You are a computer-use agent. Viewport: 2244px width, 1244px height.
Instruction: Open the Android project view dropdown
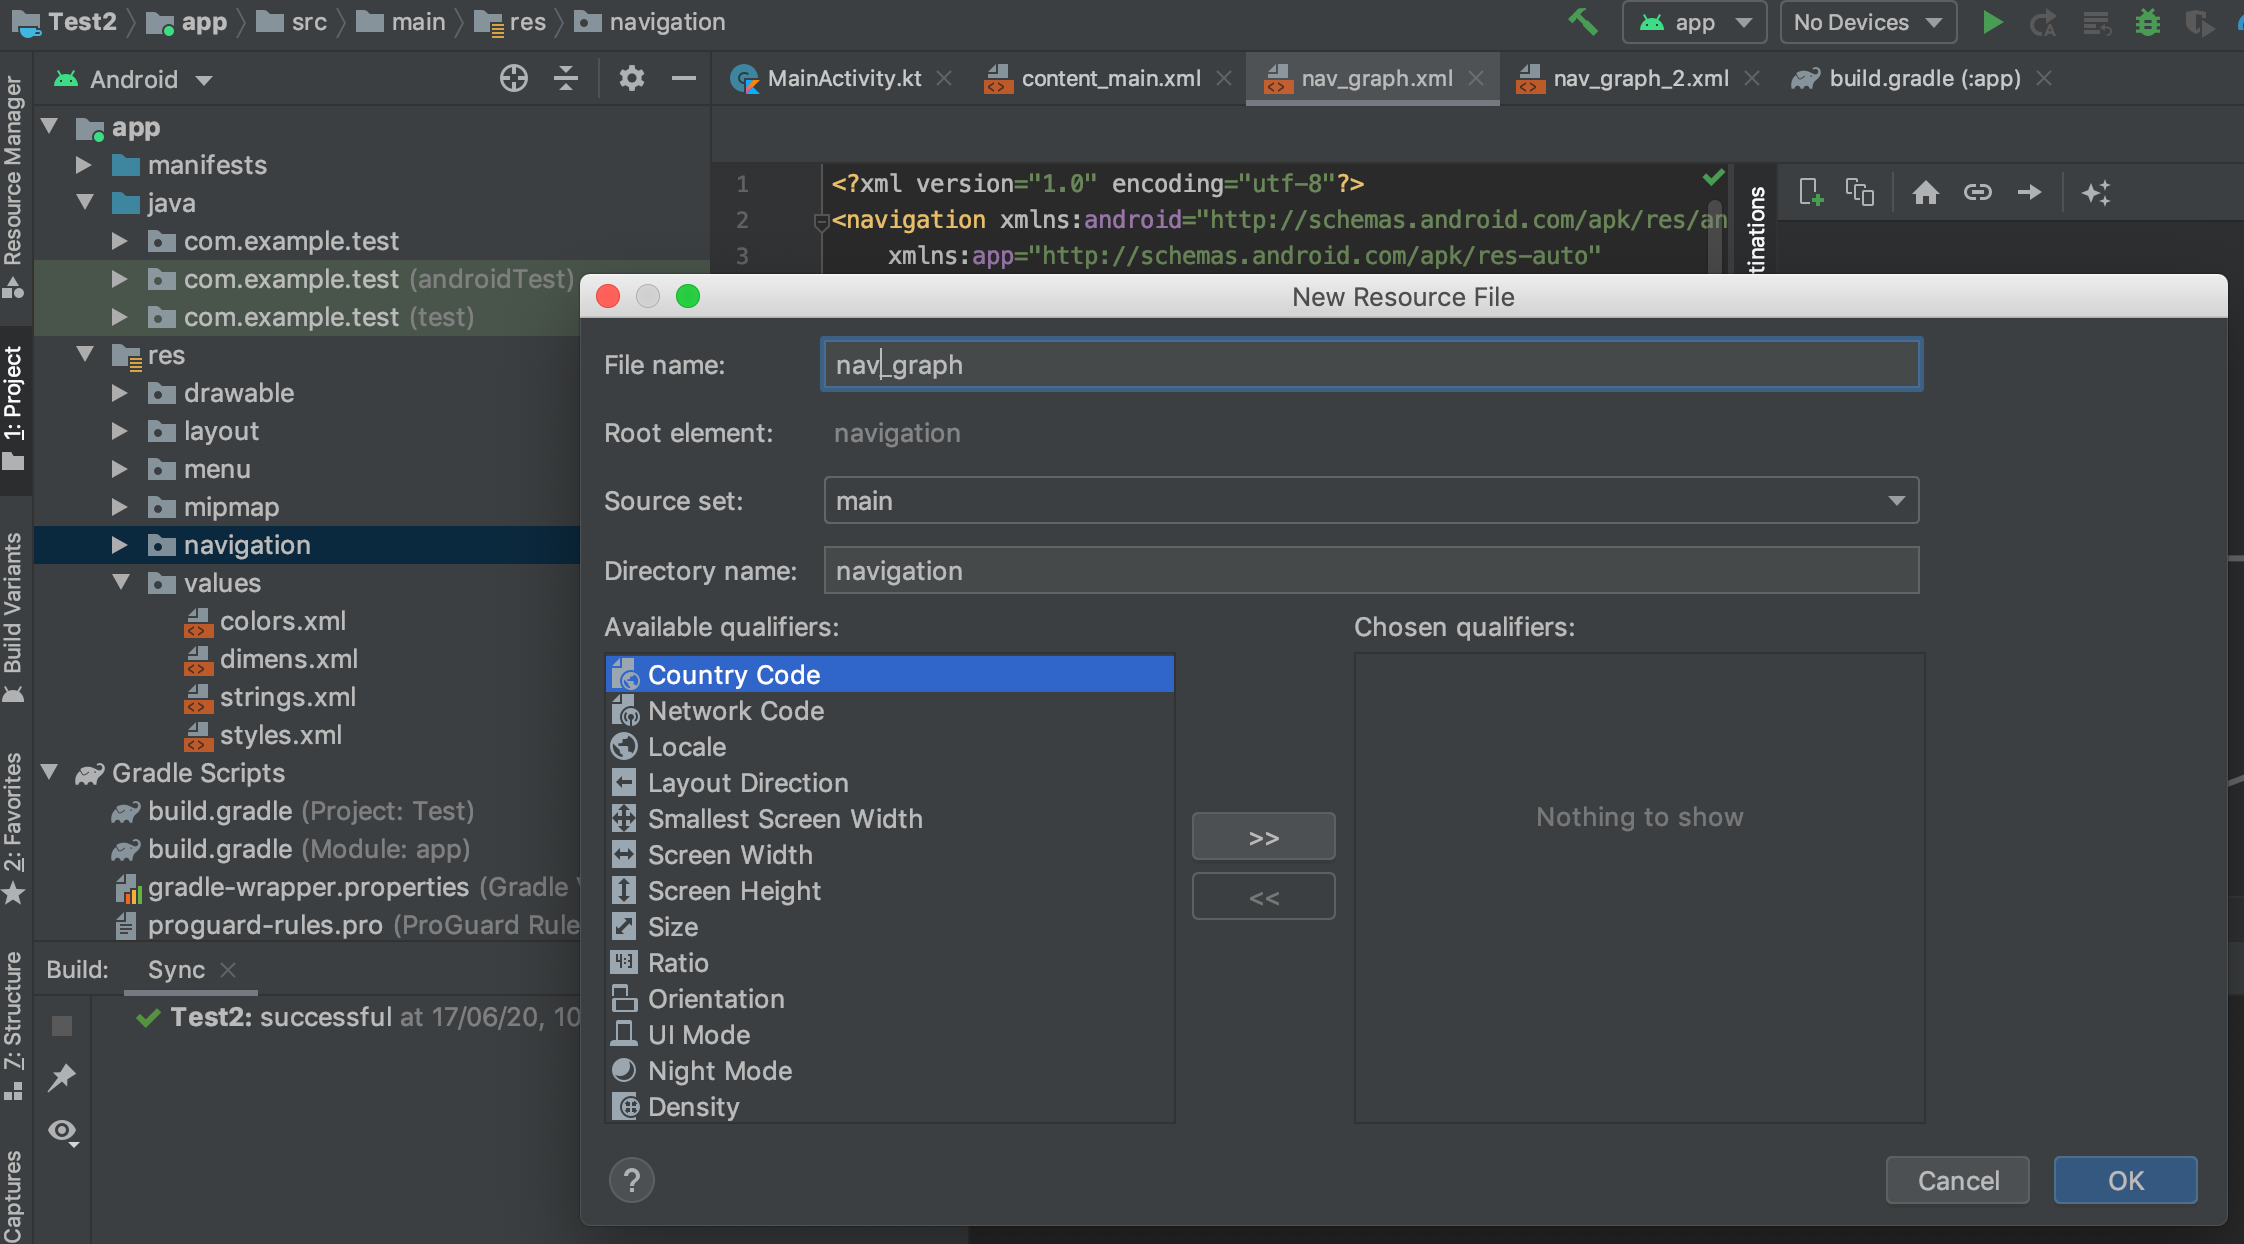point(133,79)
